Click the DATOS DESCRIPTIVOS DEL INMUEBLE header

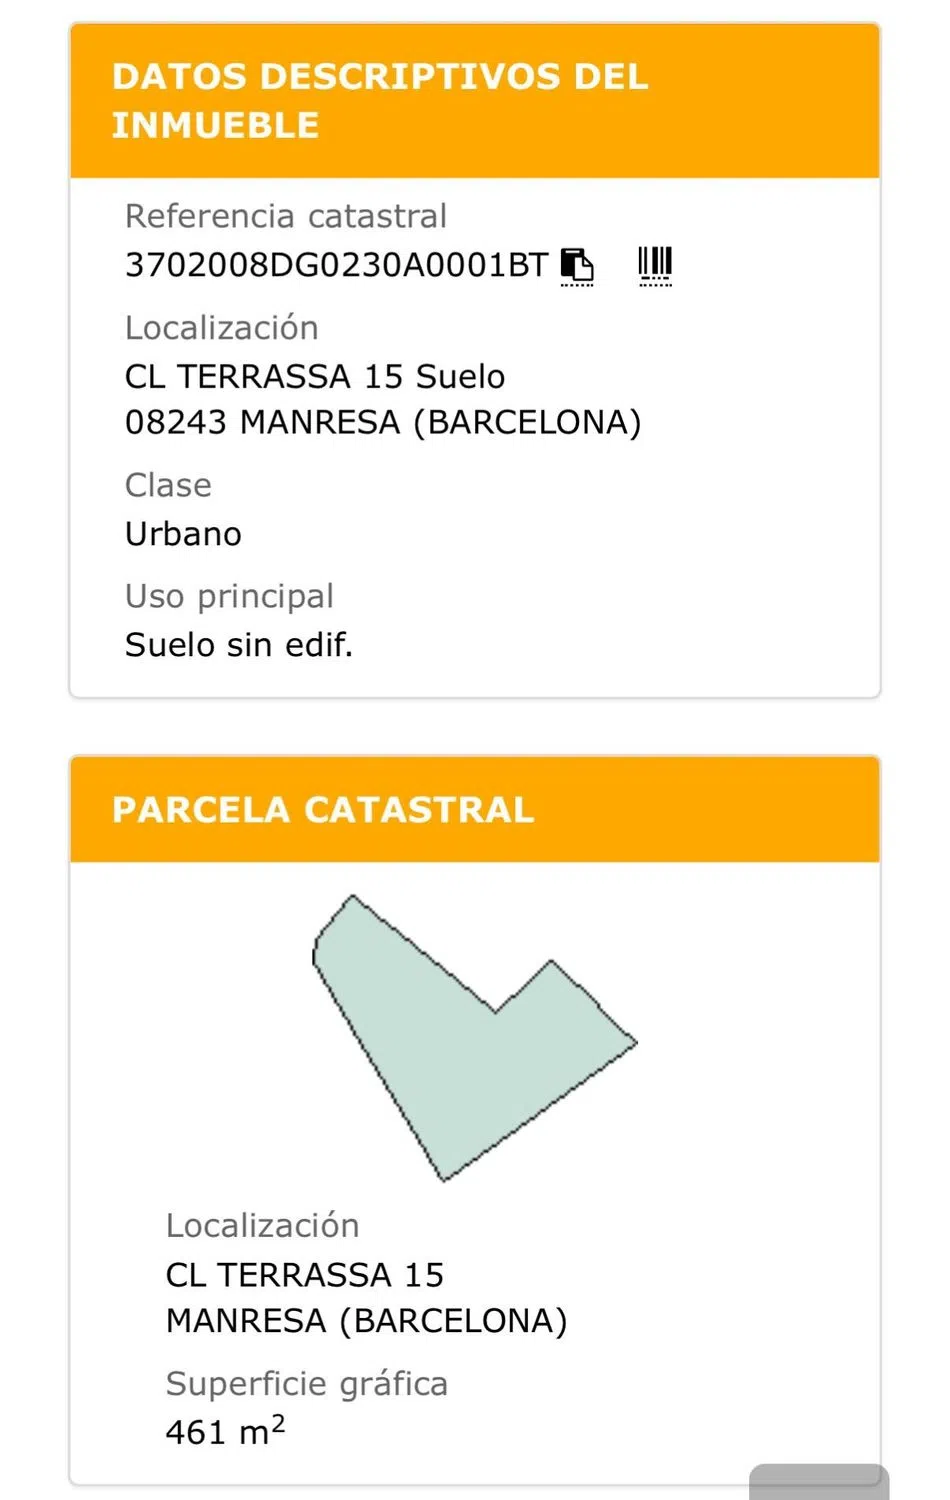tap(380, 101)
